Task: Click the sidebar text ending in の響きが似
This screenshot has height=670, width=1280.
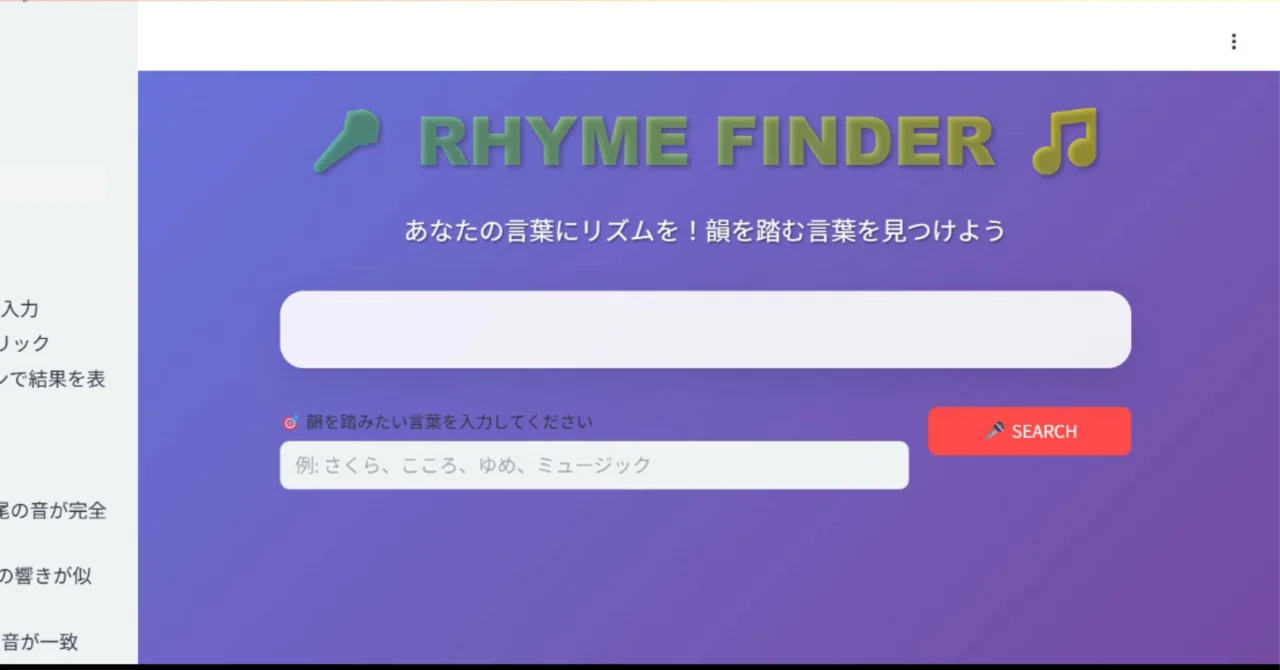Action: (x=46, y=575)
